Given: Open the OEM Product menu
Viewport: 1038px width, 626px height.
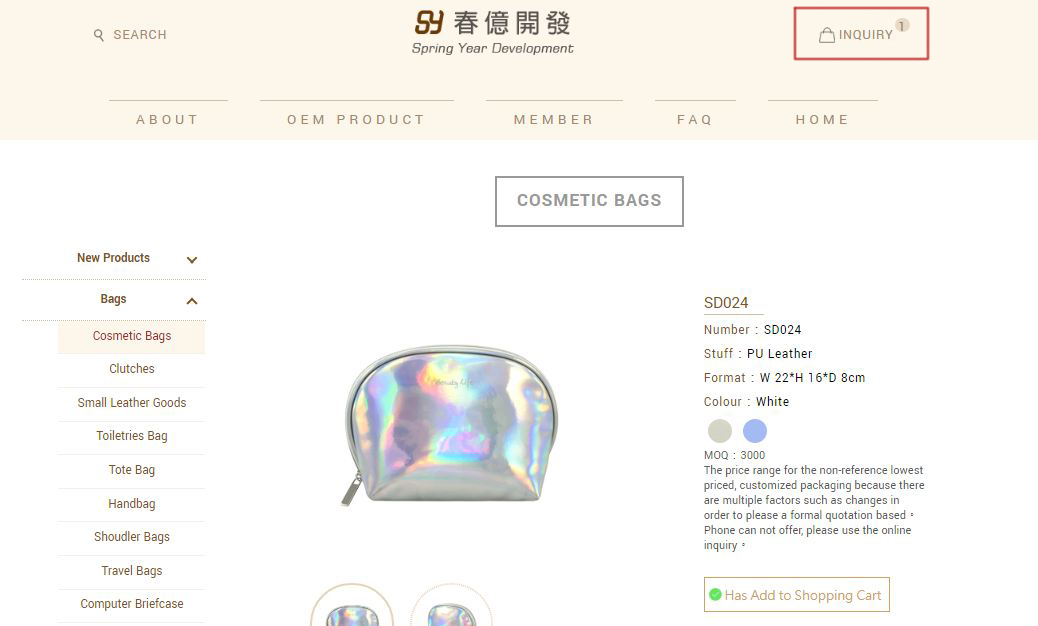Looking at the screenshot, I should pyautogui.click(x=356, y=119).
